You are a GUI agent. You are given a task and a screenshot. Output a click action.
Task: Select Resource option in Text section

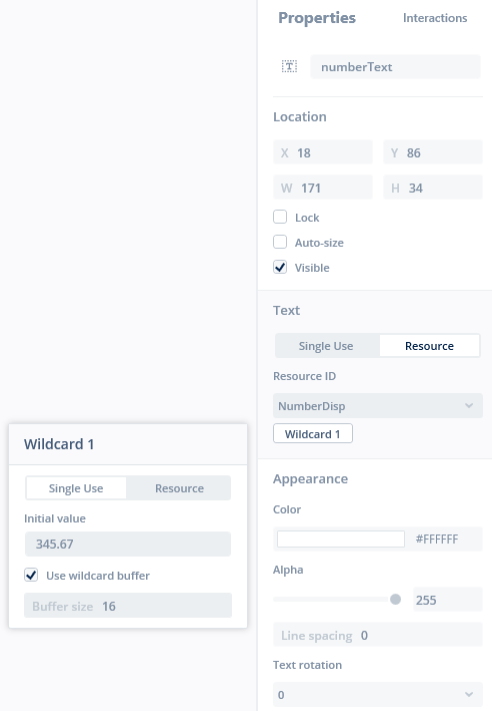click(429, 346)
